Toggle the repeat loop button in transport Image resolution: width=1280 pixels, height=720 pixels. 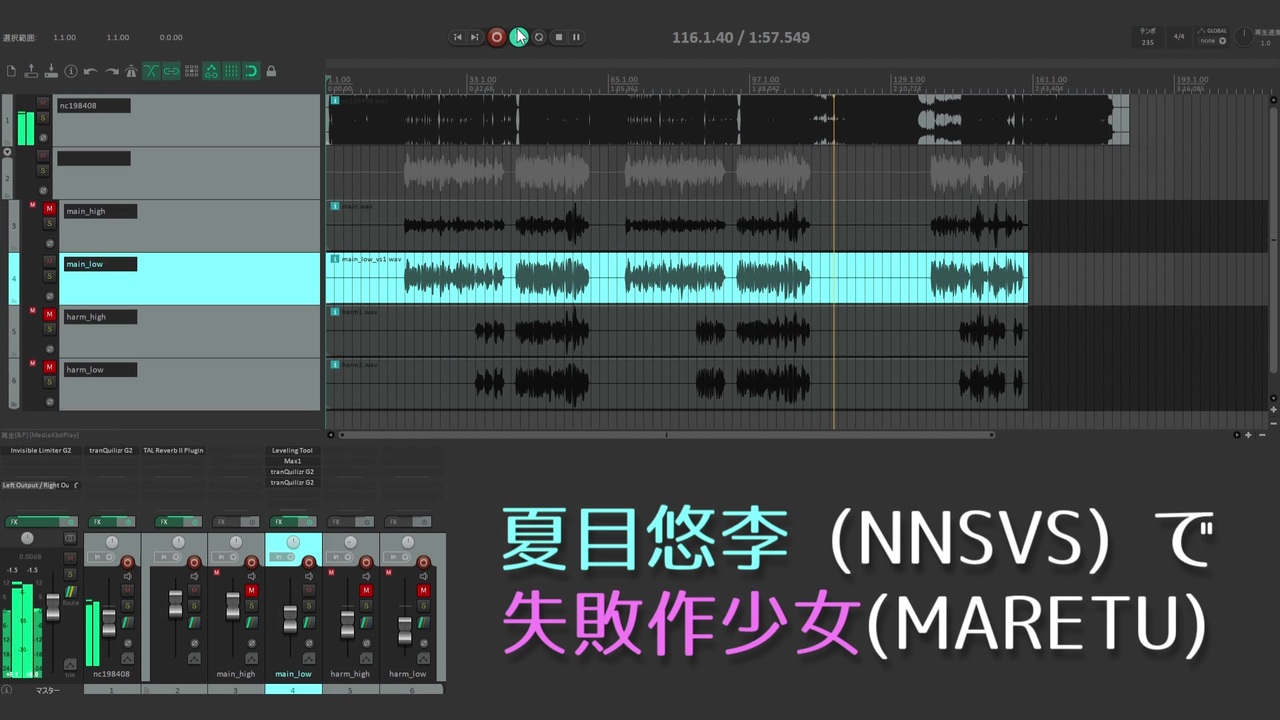pyautogui.click(x=539, y=37)
